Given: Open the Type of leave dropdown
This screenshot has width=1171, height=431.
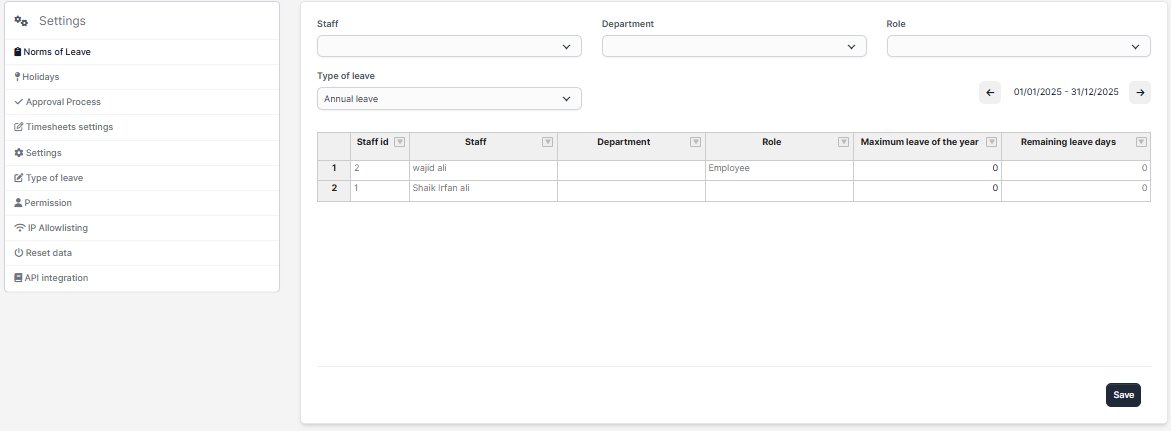Looking at the screenshot, I should (x=449, y=99).
